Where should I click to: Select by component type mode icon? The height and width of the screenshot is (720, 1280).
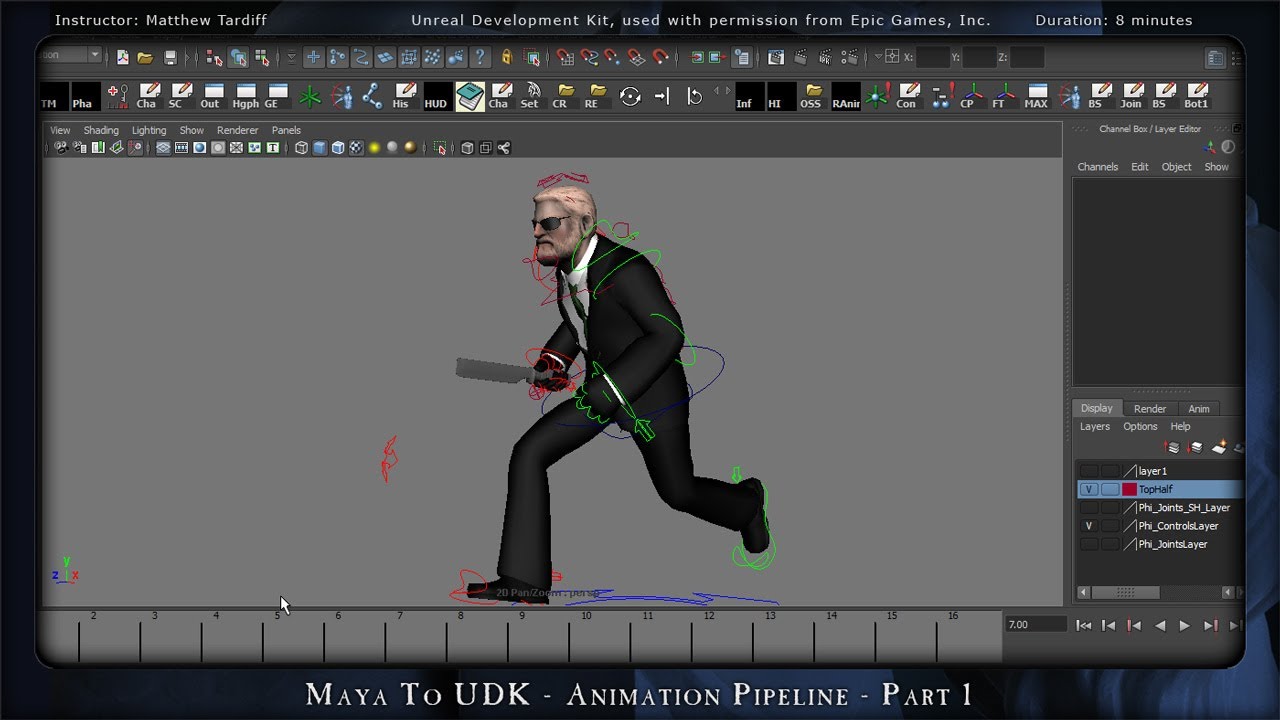pyautogui.click(x=262, y=58)
